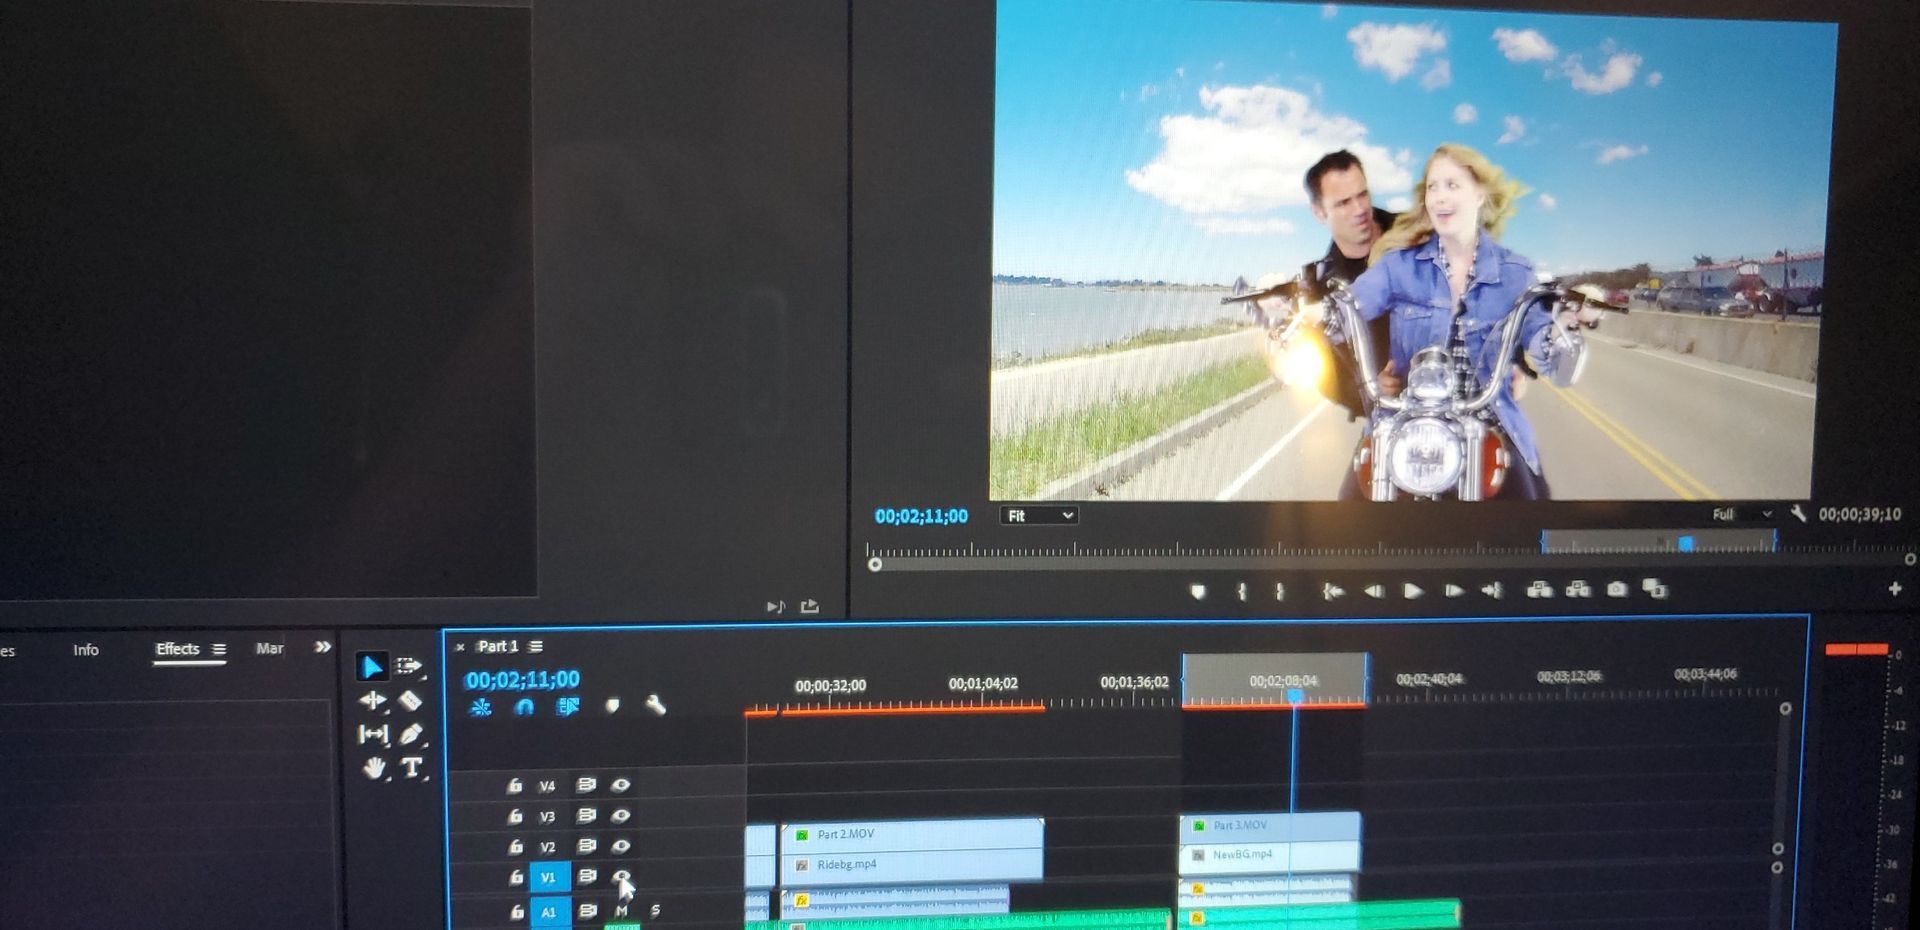
Task: Open the Full playback resolution dropdown
Action: (x=1741, y=514)
